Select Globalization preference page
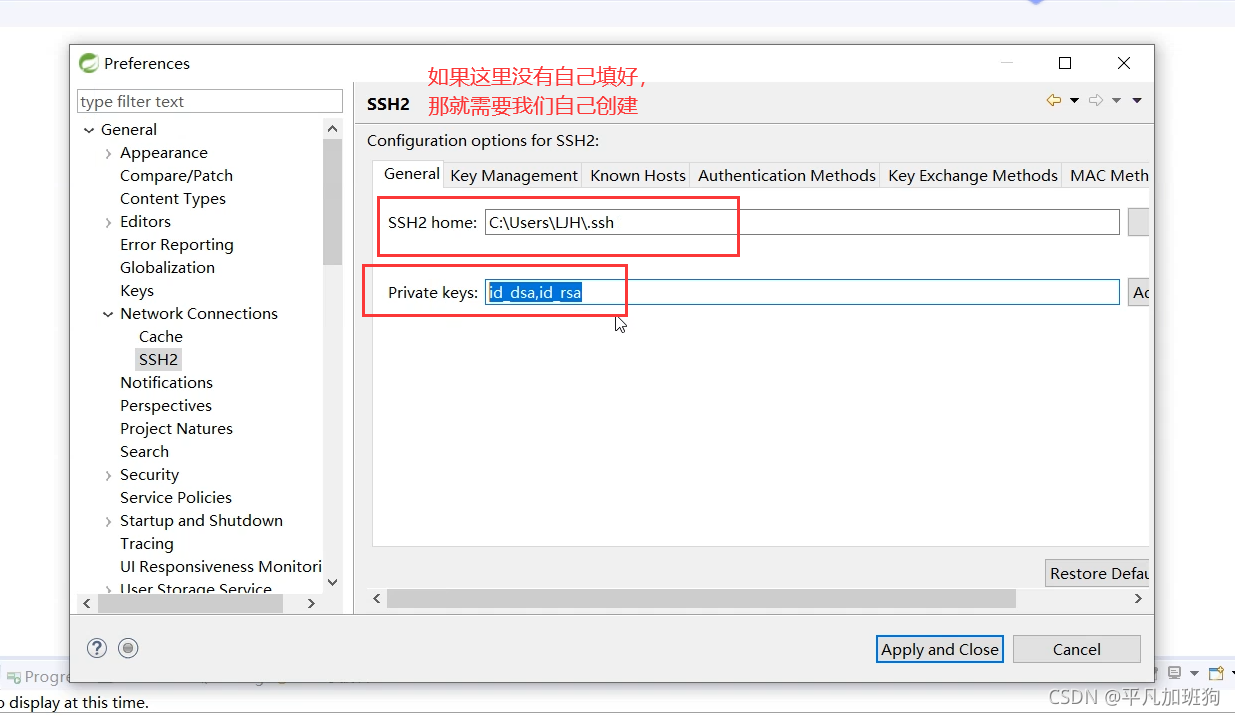1235x716 pixels. tap(167, 268)
